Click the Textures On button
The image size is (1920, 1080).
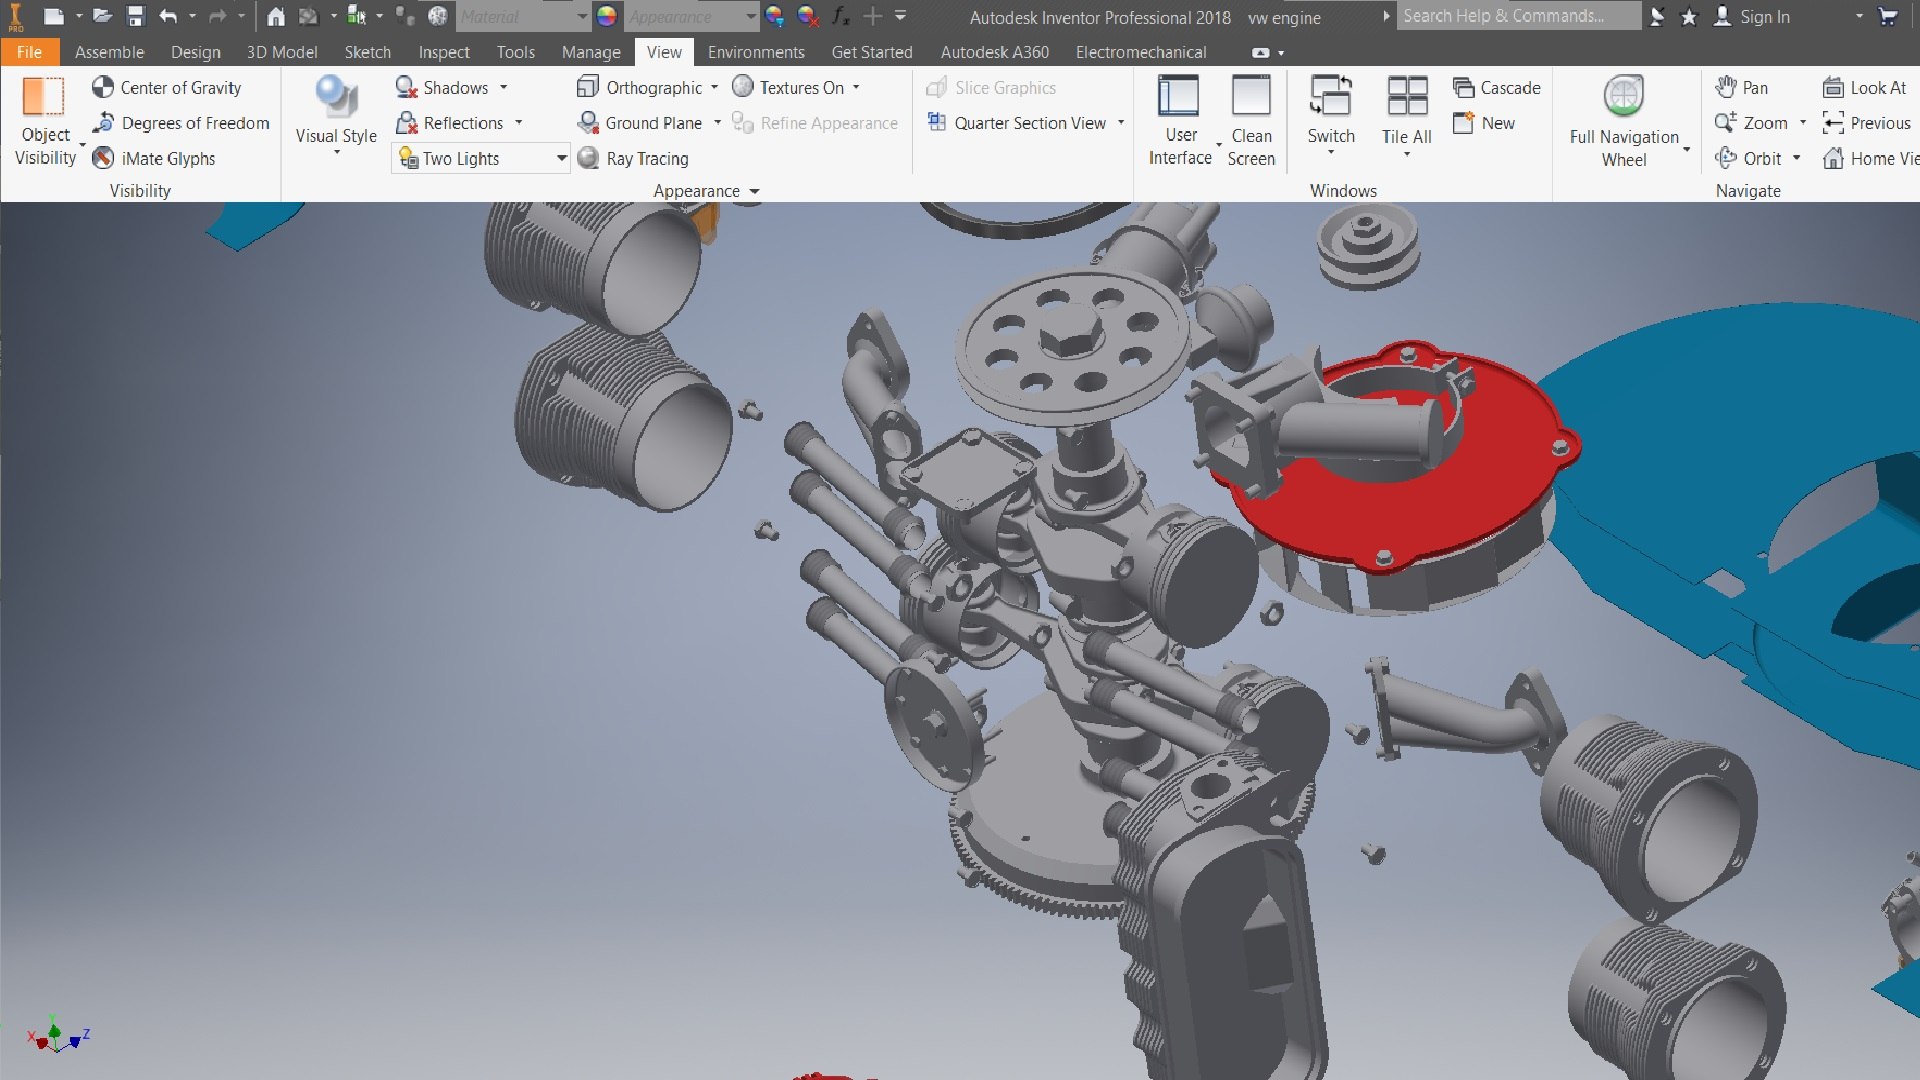pyautogui.click(x=788, y=87)
